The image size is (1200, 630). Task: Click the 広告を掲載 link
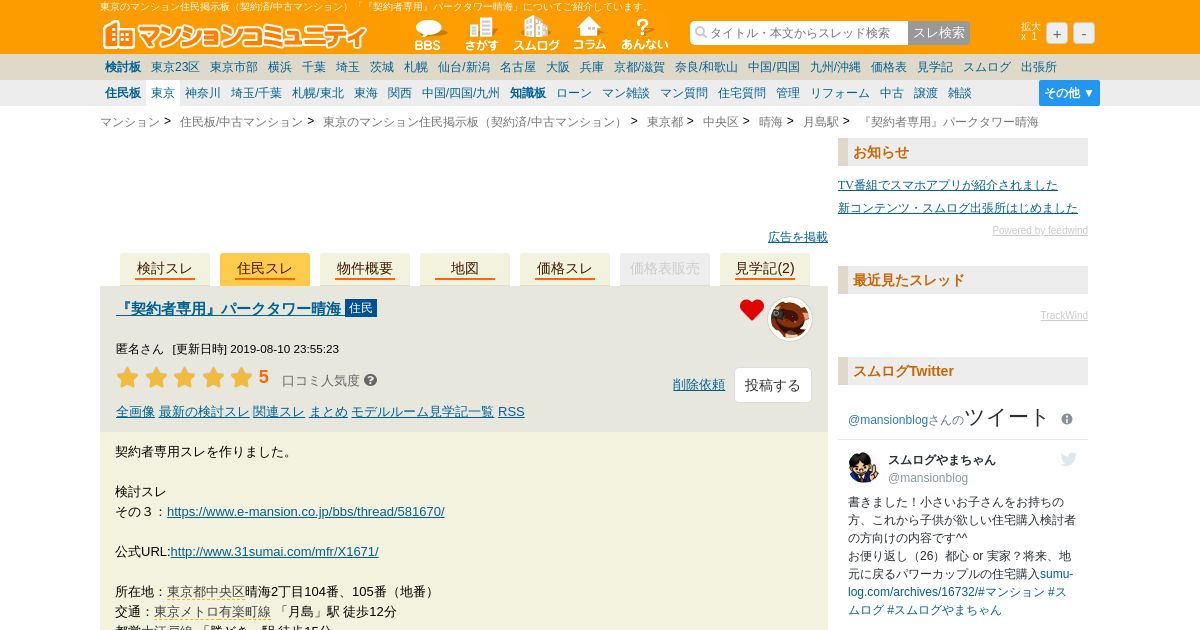[x=798, y=237]
